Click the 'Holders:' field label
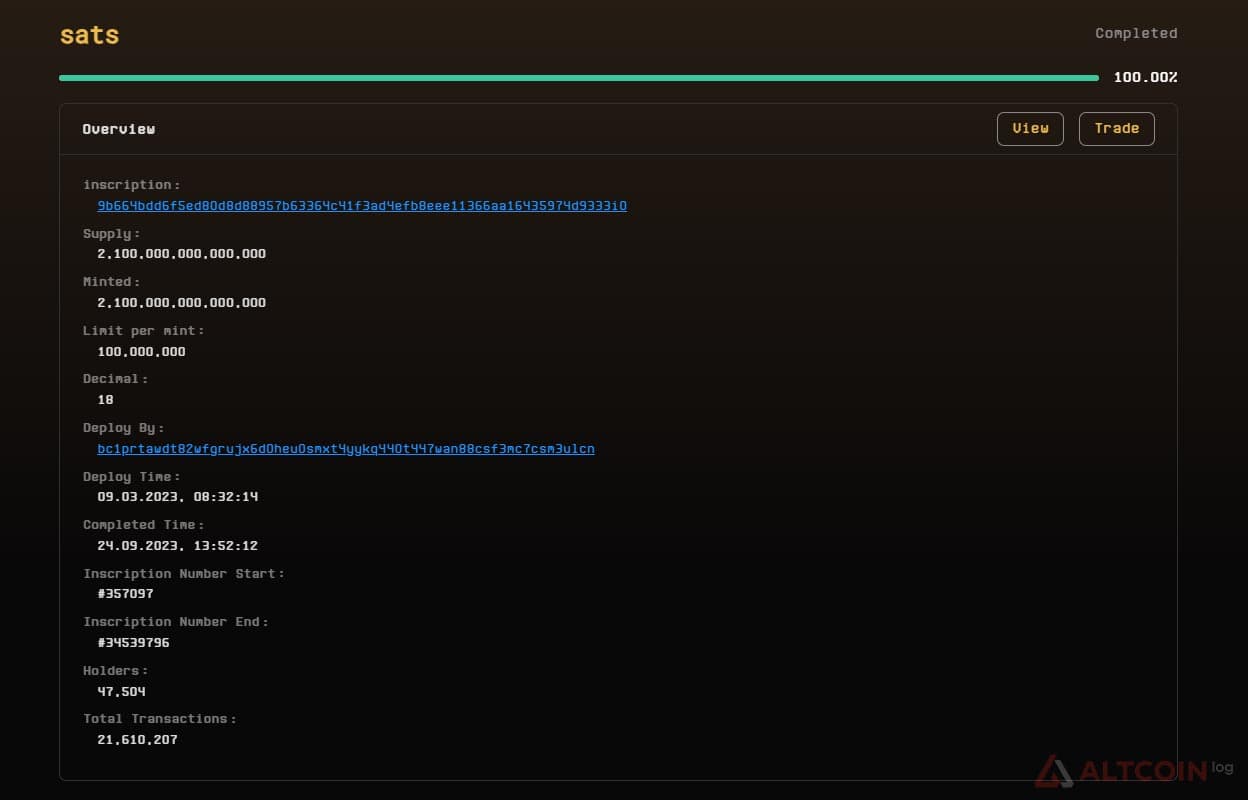The image size is (1248, 800). pyautogui.click(x=116, y=671)
